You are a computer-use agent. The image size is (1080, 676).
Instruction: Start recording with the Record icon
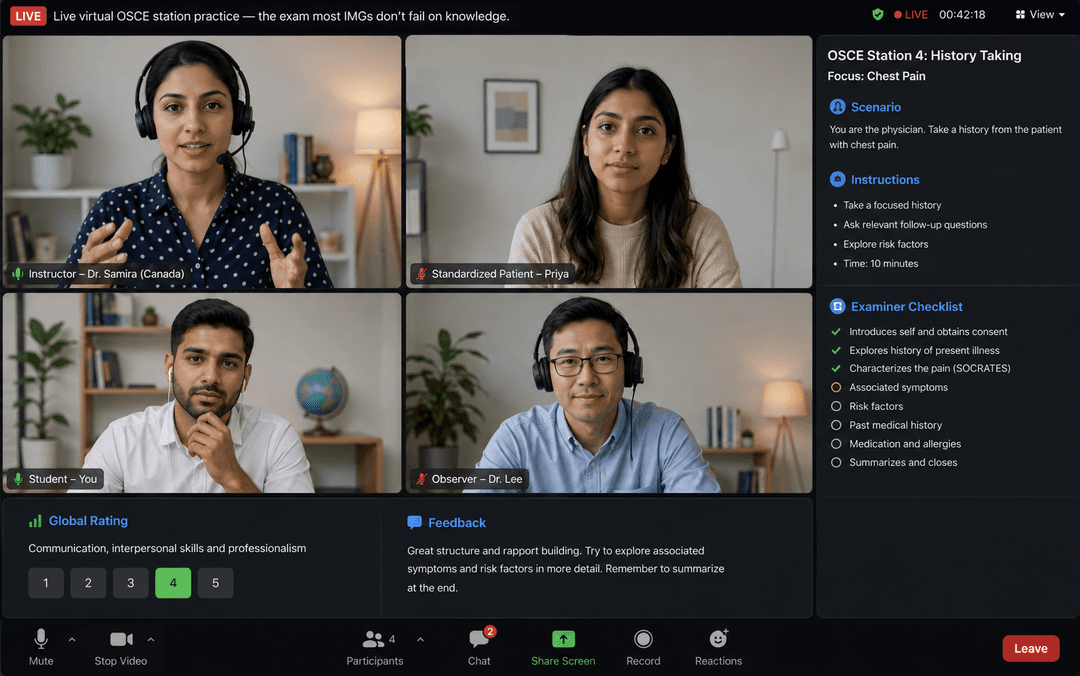pos(643,639)
